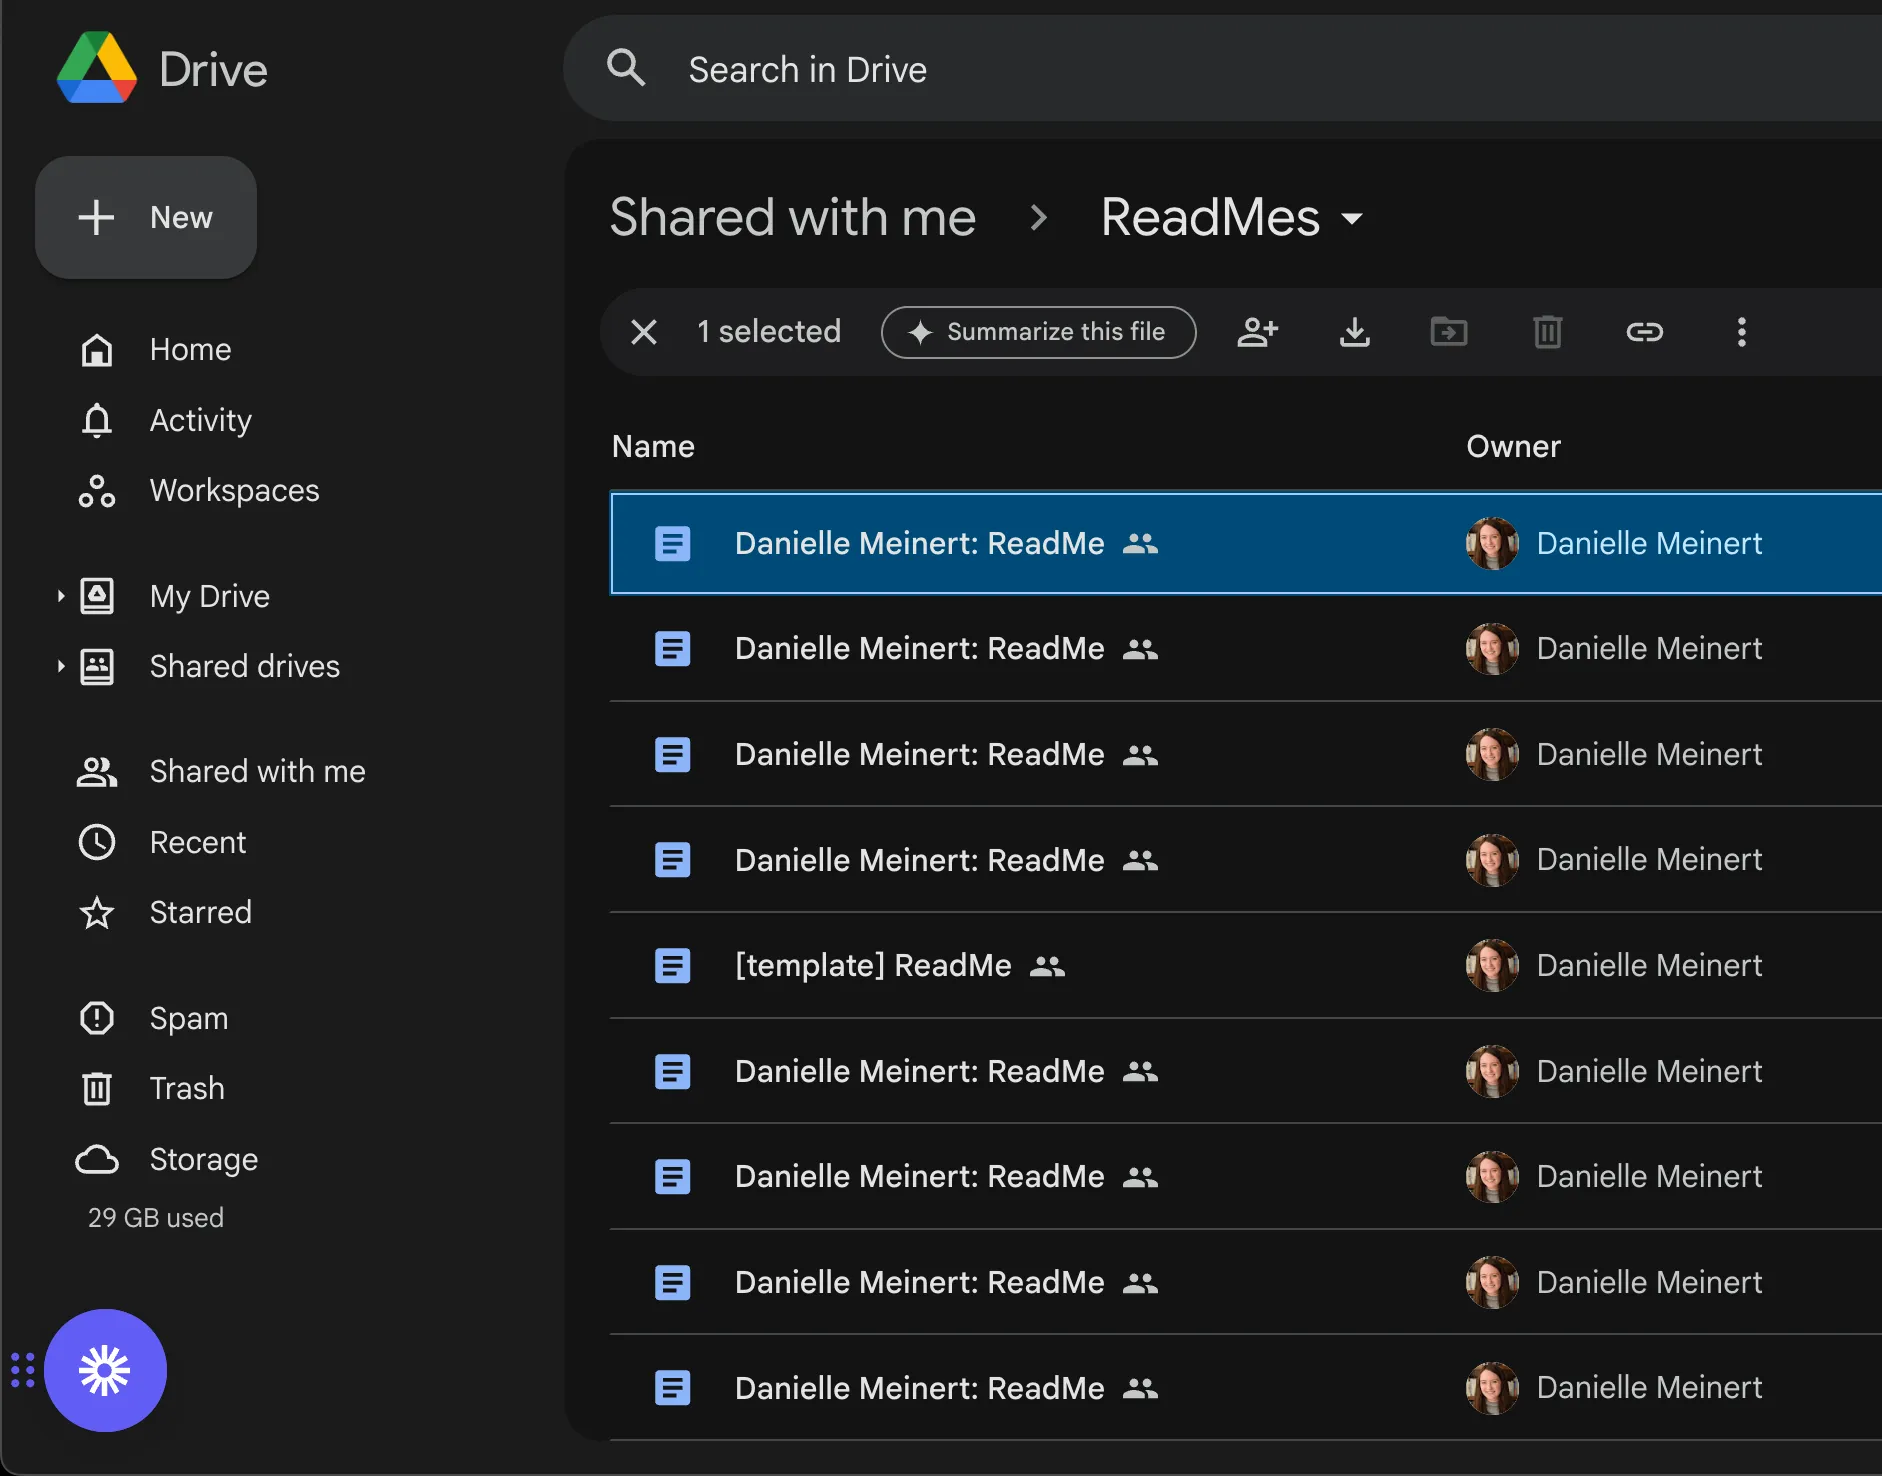Clear selection with the X button
The width and height of the screenshot is (1882, 1476).
(x=644, y=332)
